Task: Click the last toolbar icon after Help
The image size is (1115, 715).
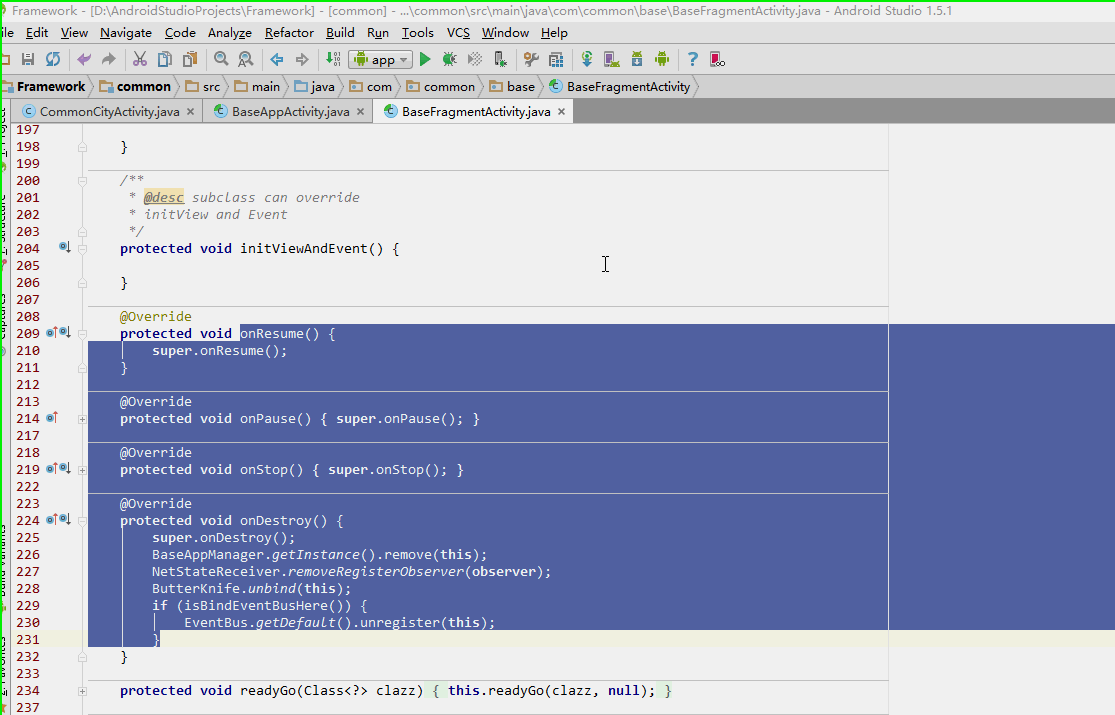Action: tap(717, 60)
